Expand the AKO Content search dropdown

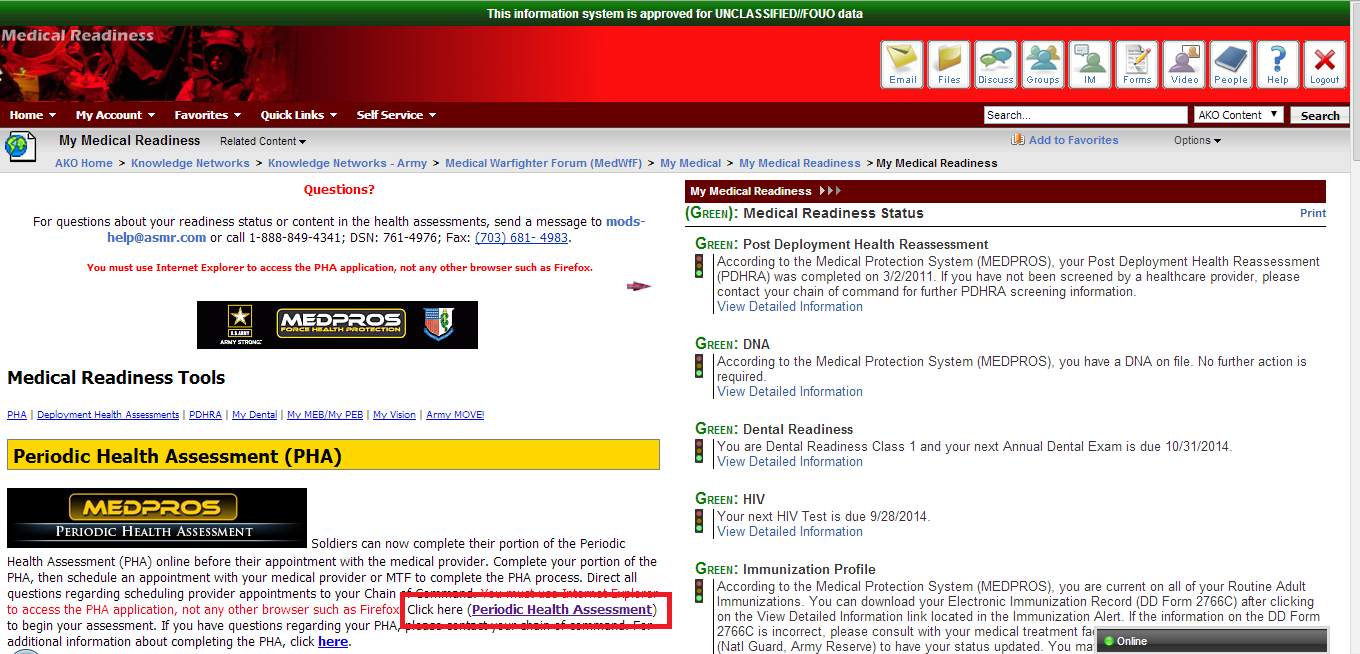click(1239, 115)
